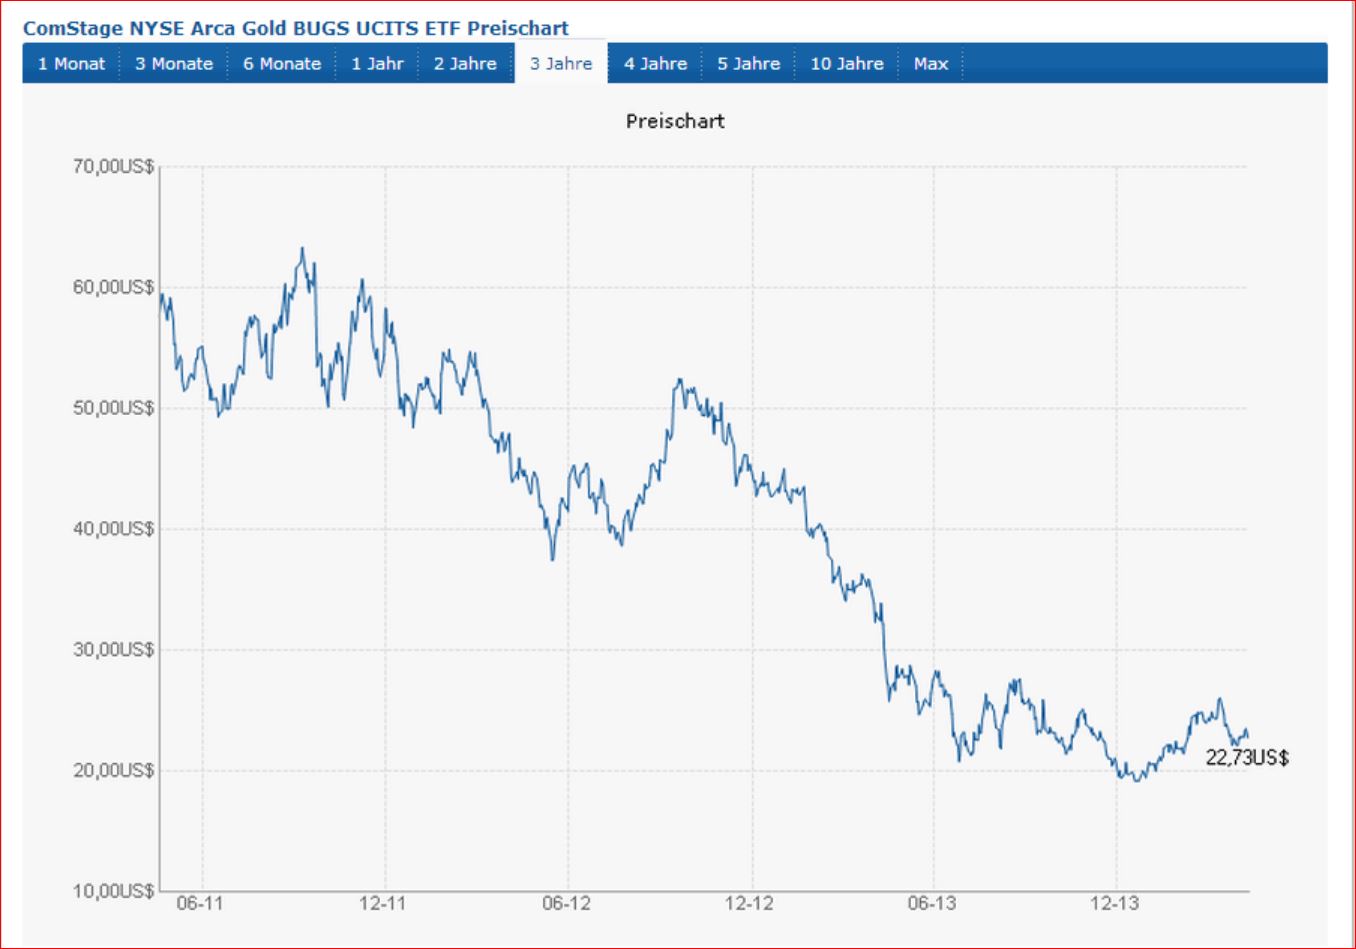Show the 1 Jahr price chart
Screen dimensions: 1356x949
(377, 63)
